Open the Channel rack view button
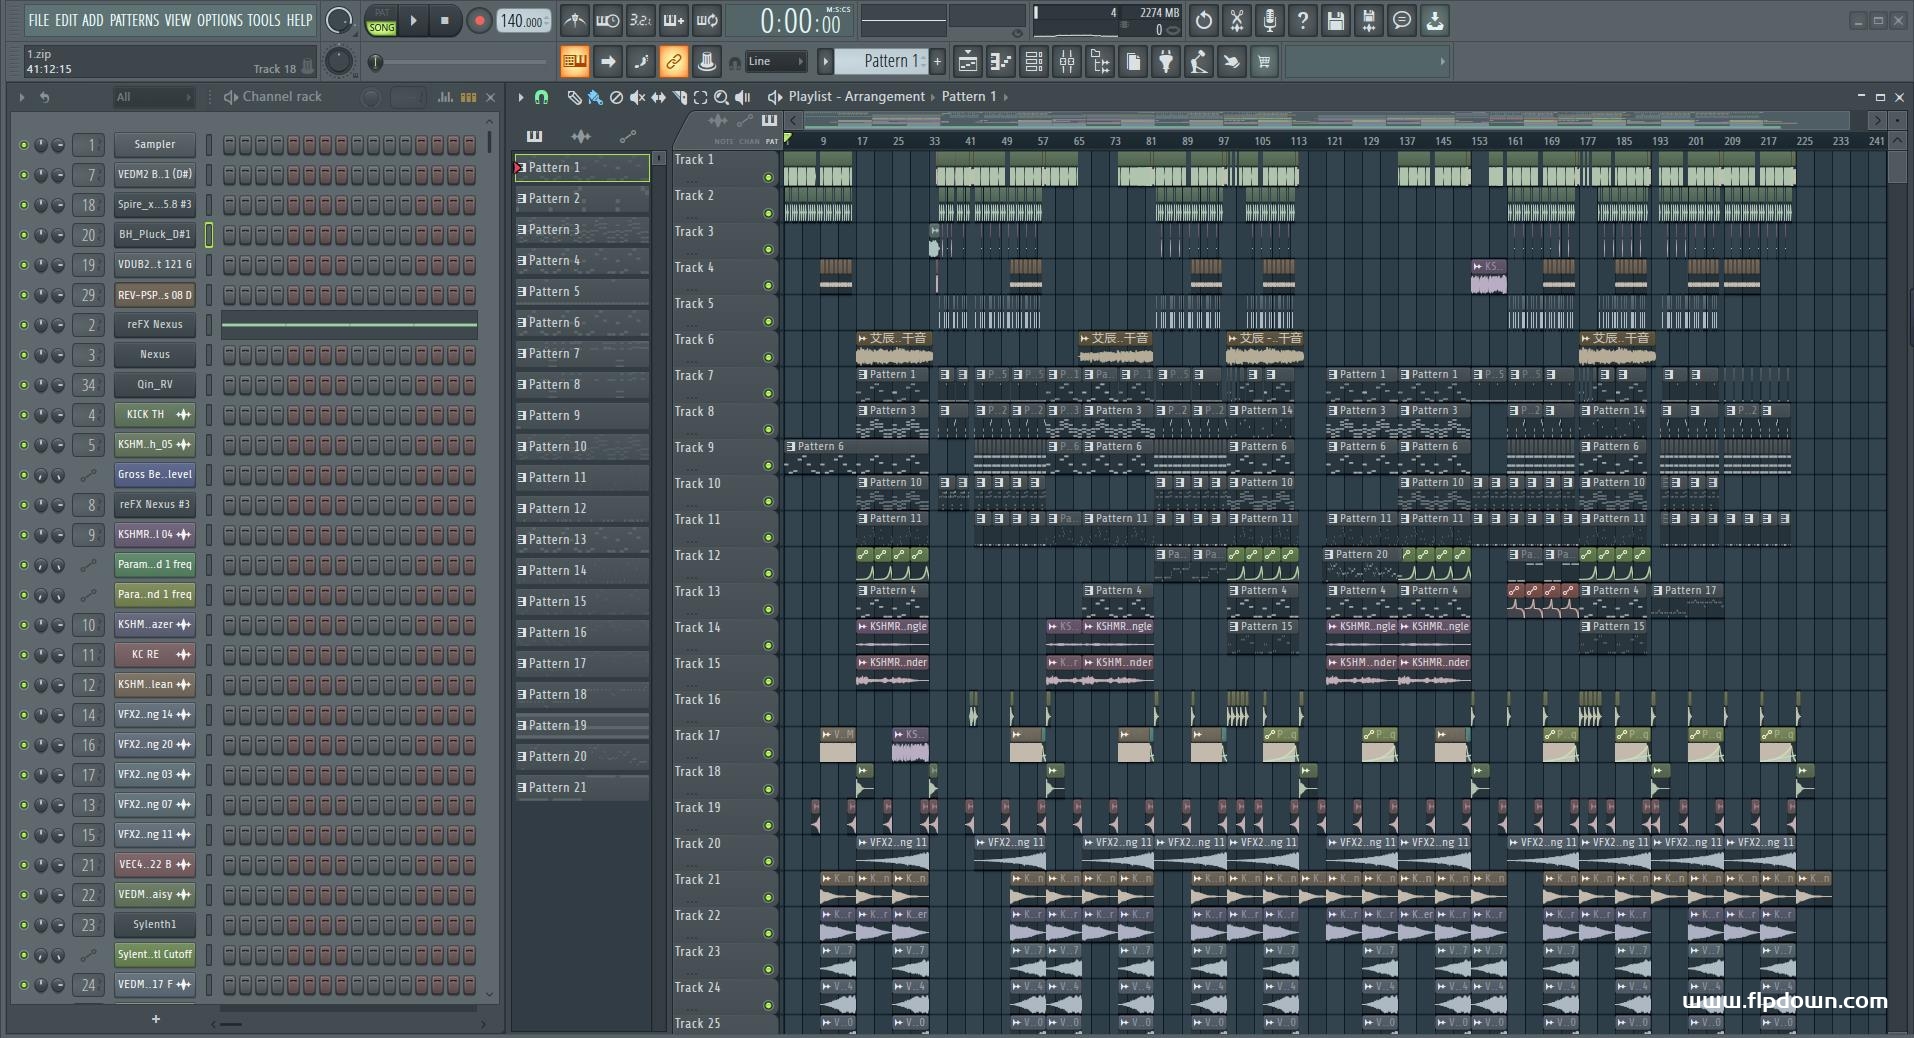The image size is (1914, 1038). pyautogui.click(x=1034, y=62)
